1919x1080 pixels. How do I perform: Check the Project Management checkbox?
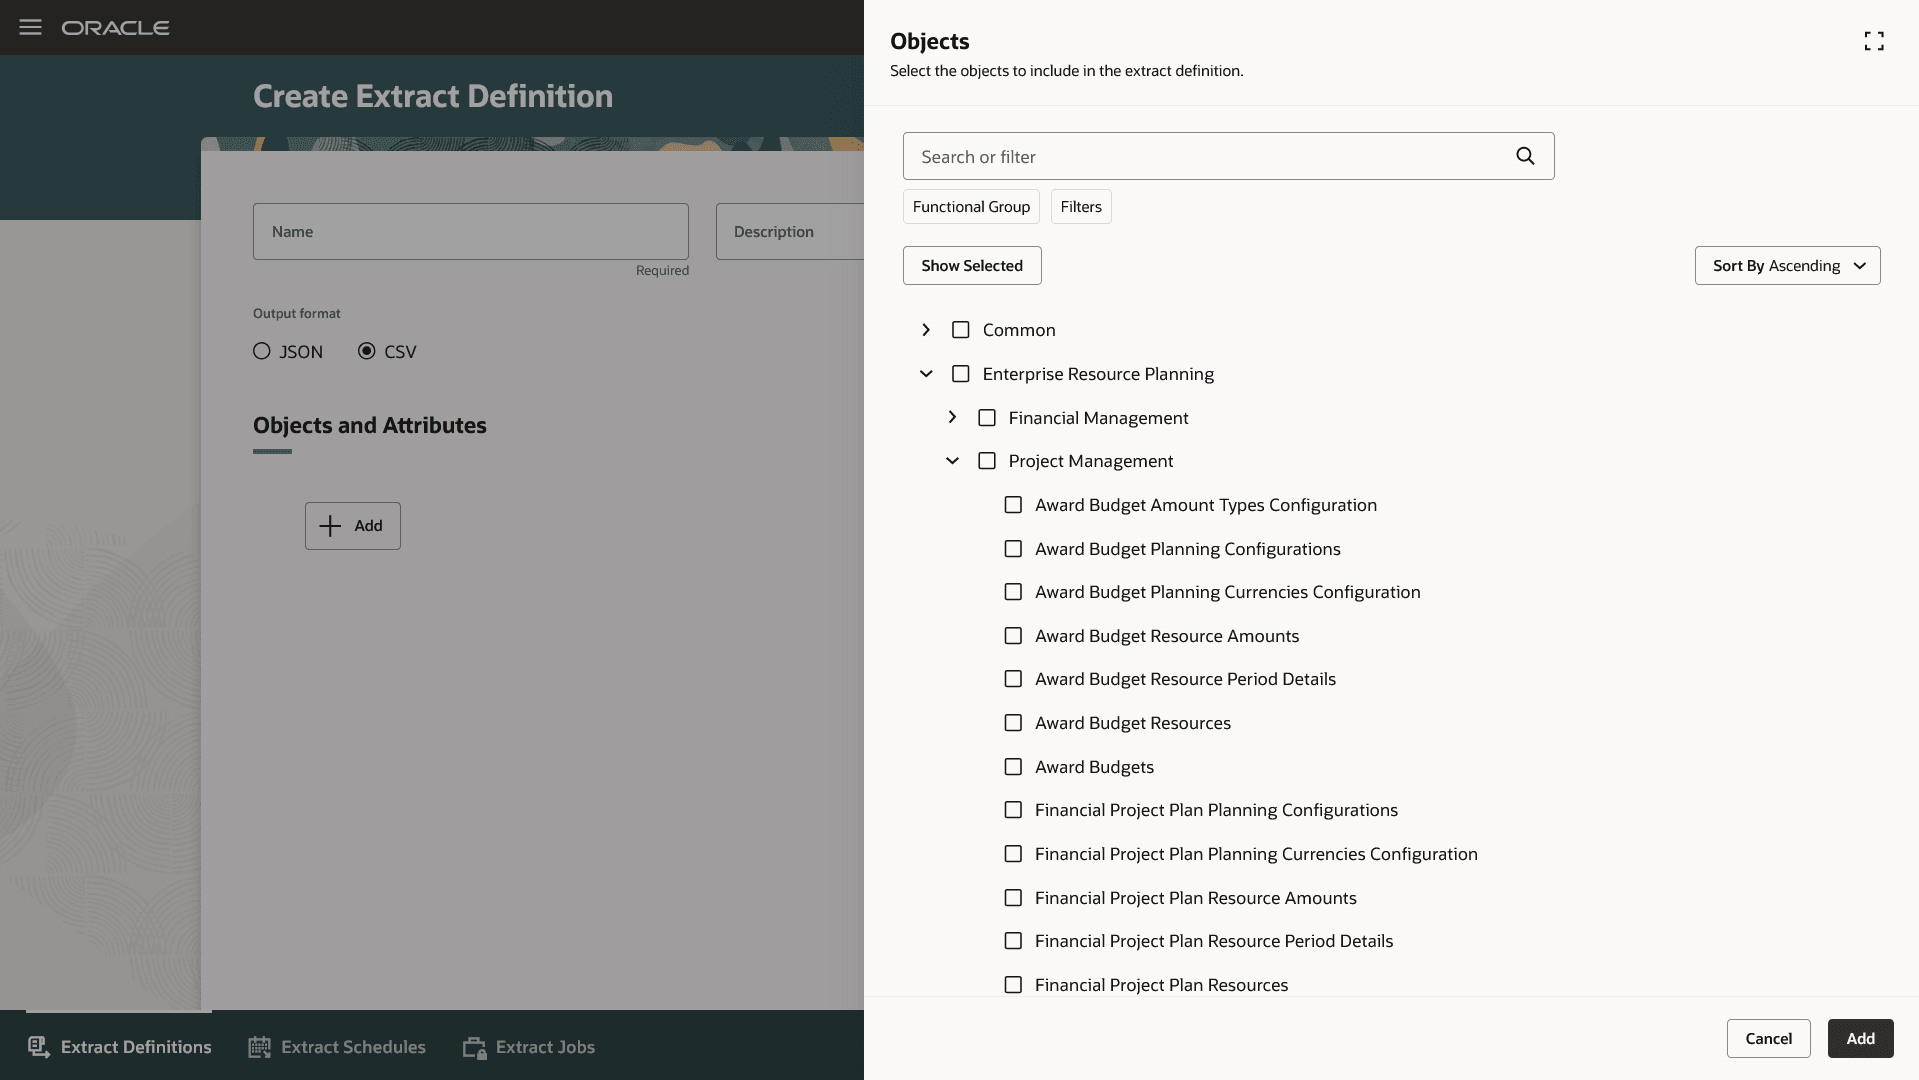987,461
